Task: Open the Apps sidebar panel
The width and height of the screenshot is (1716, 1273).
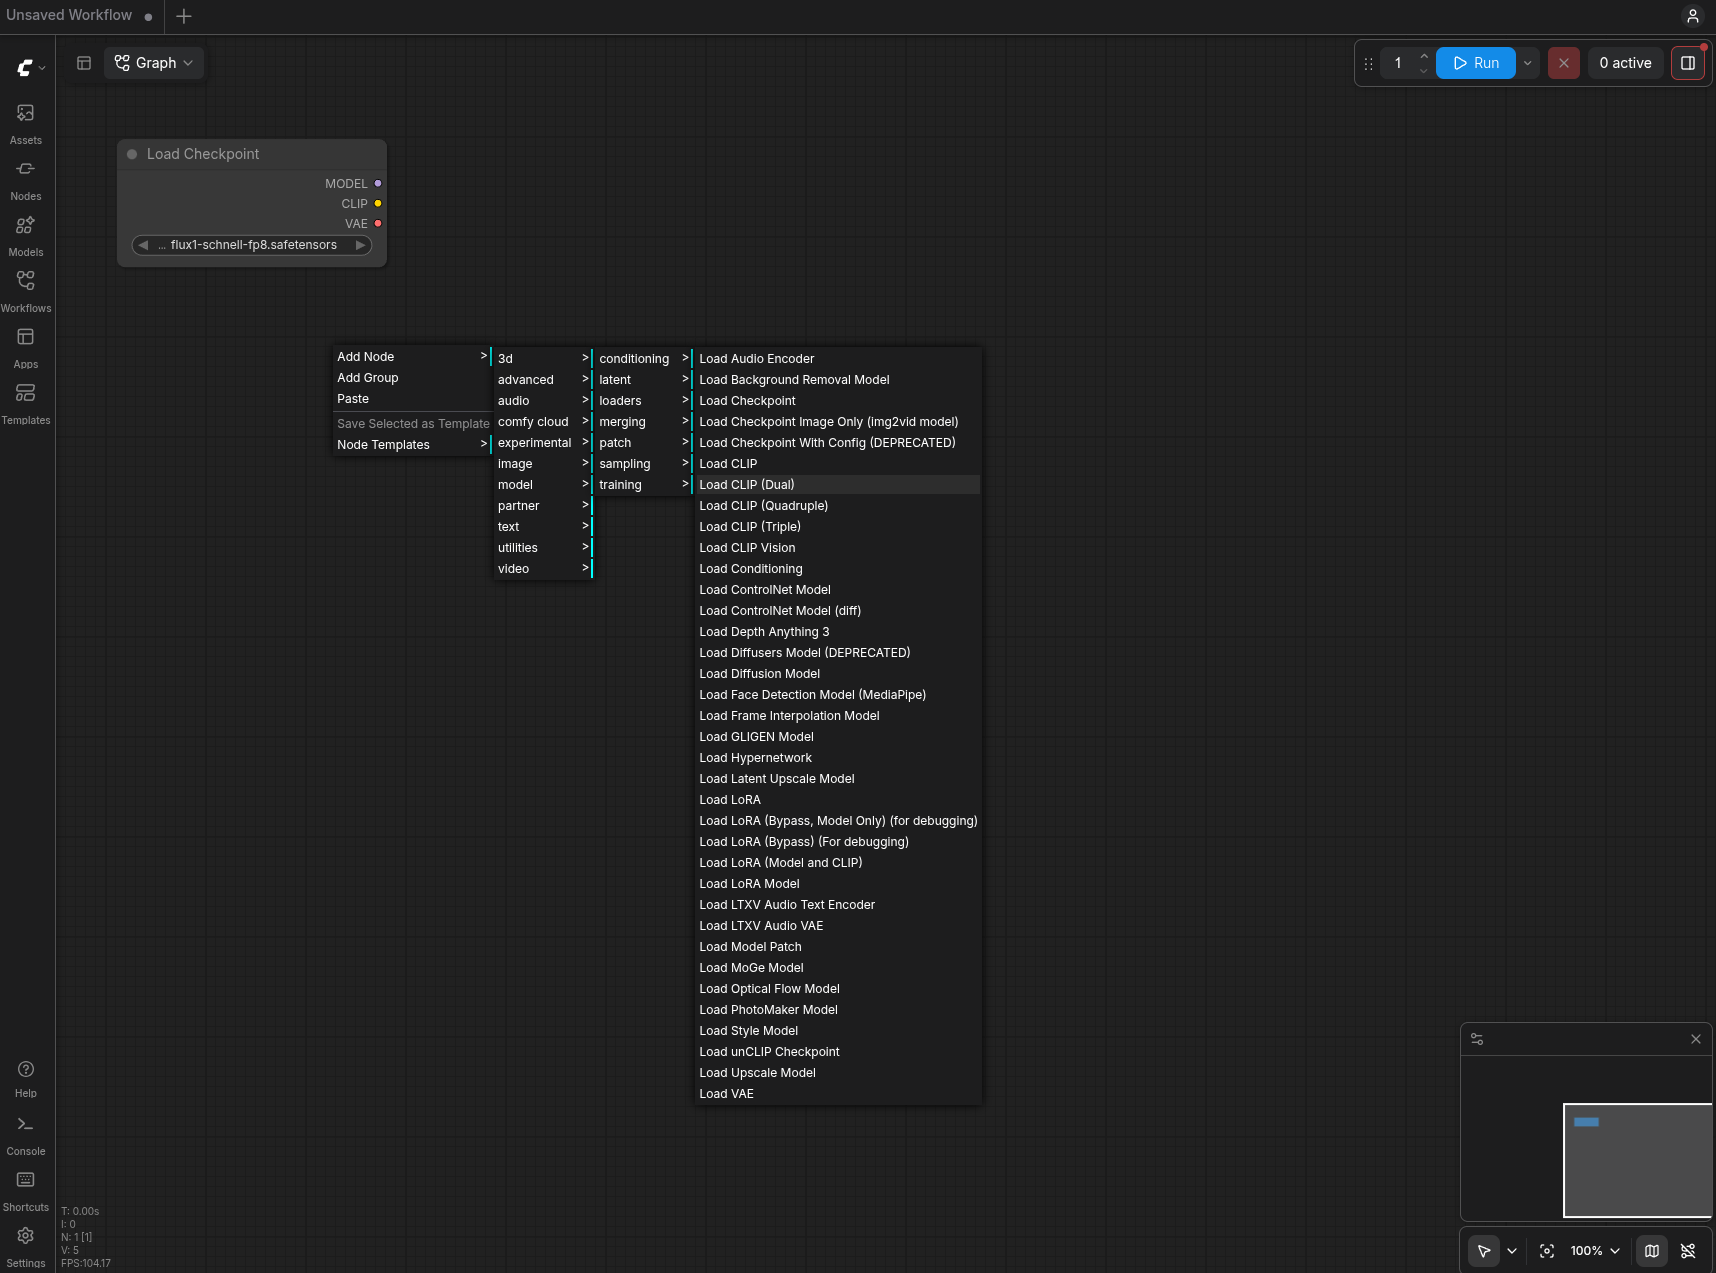Action: [26, 347]
